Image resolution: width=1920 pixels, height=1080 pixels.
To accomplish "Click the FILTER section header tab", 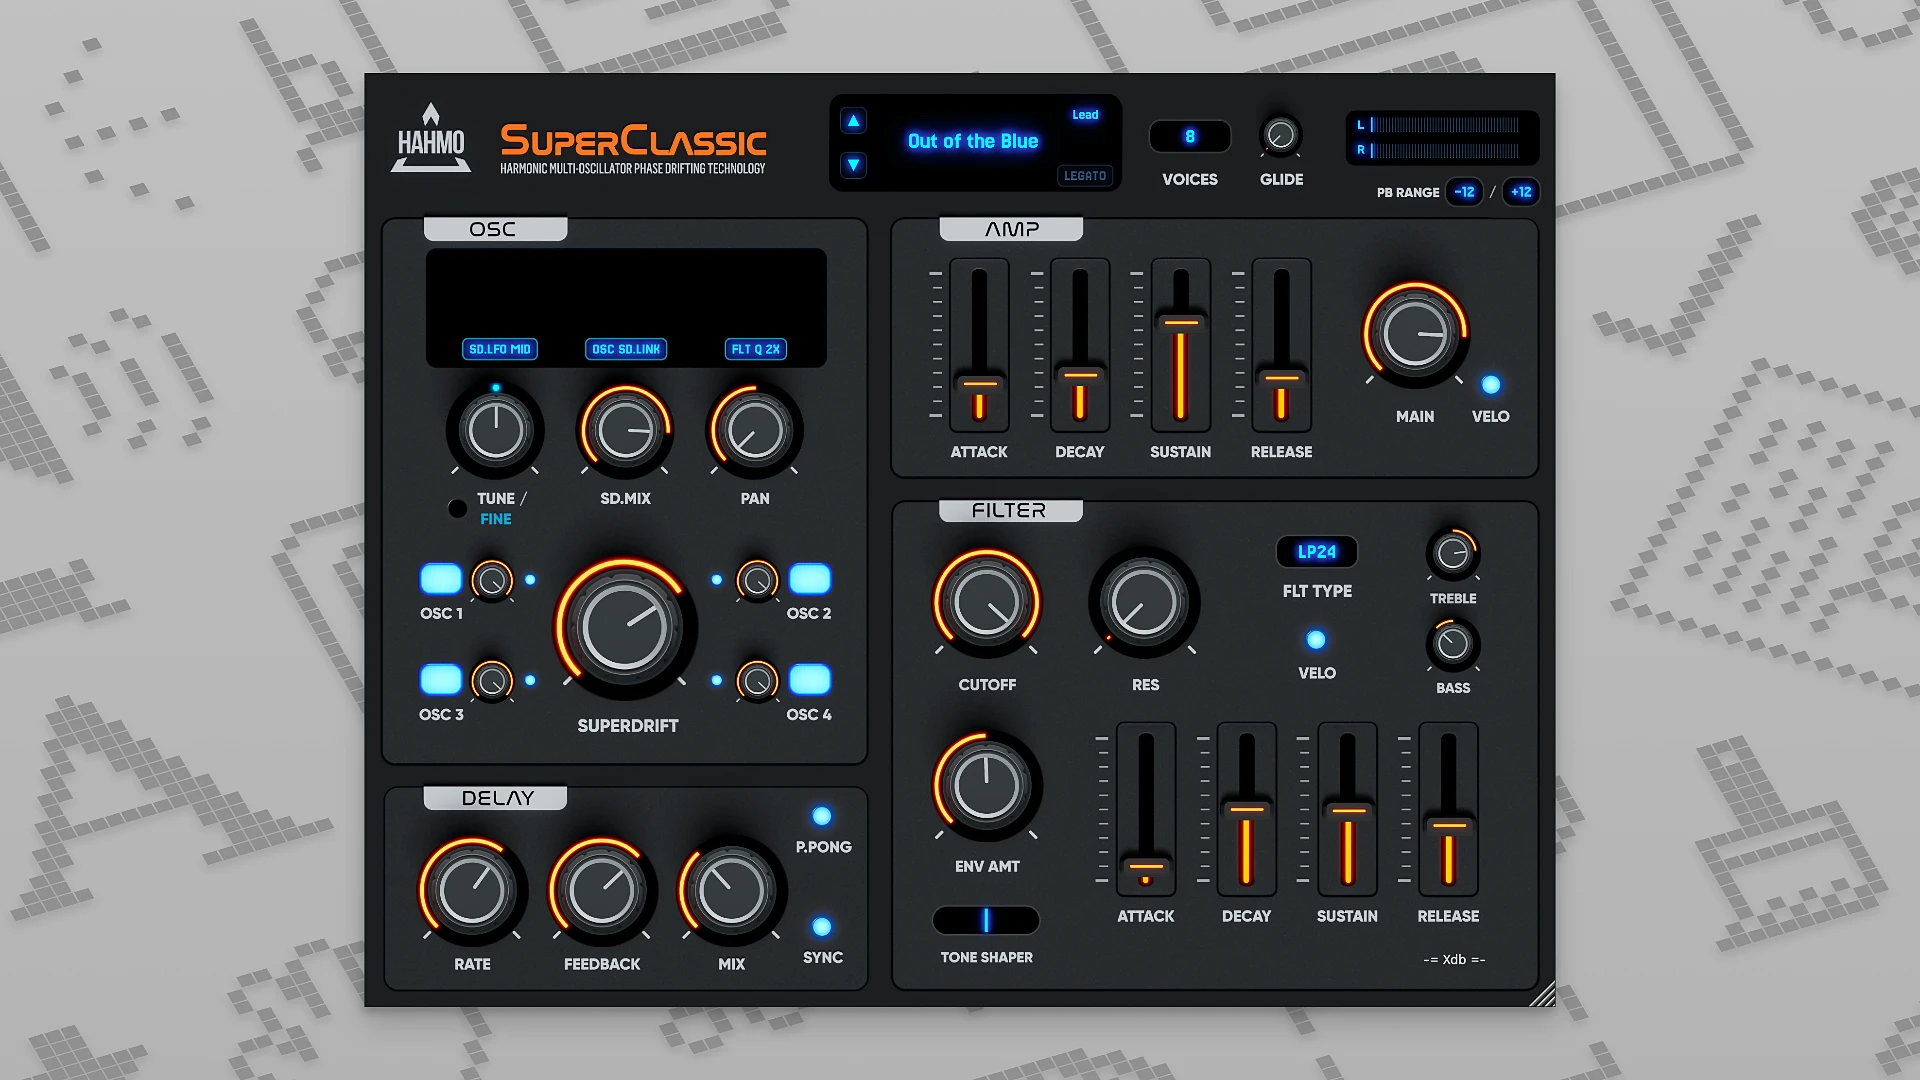I will click(1010, 510).
